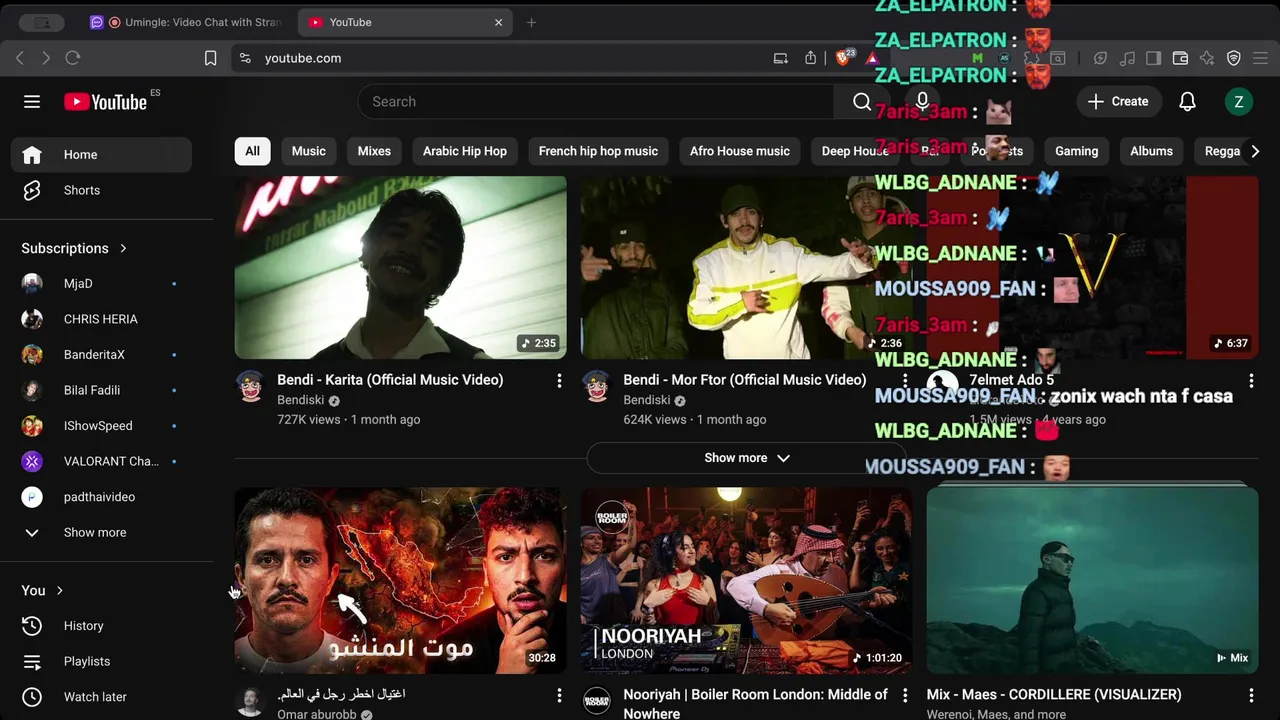Click the Create button
The width and height of the screenshot is (1280, 720).
coord(1118,101)
